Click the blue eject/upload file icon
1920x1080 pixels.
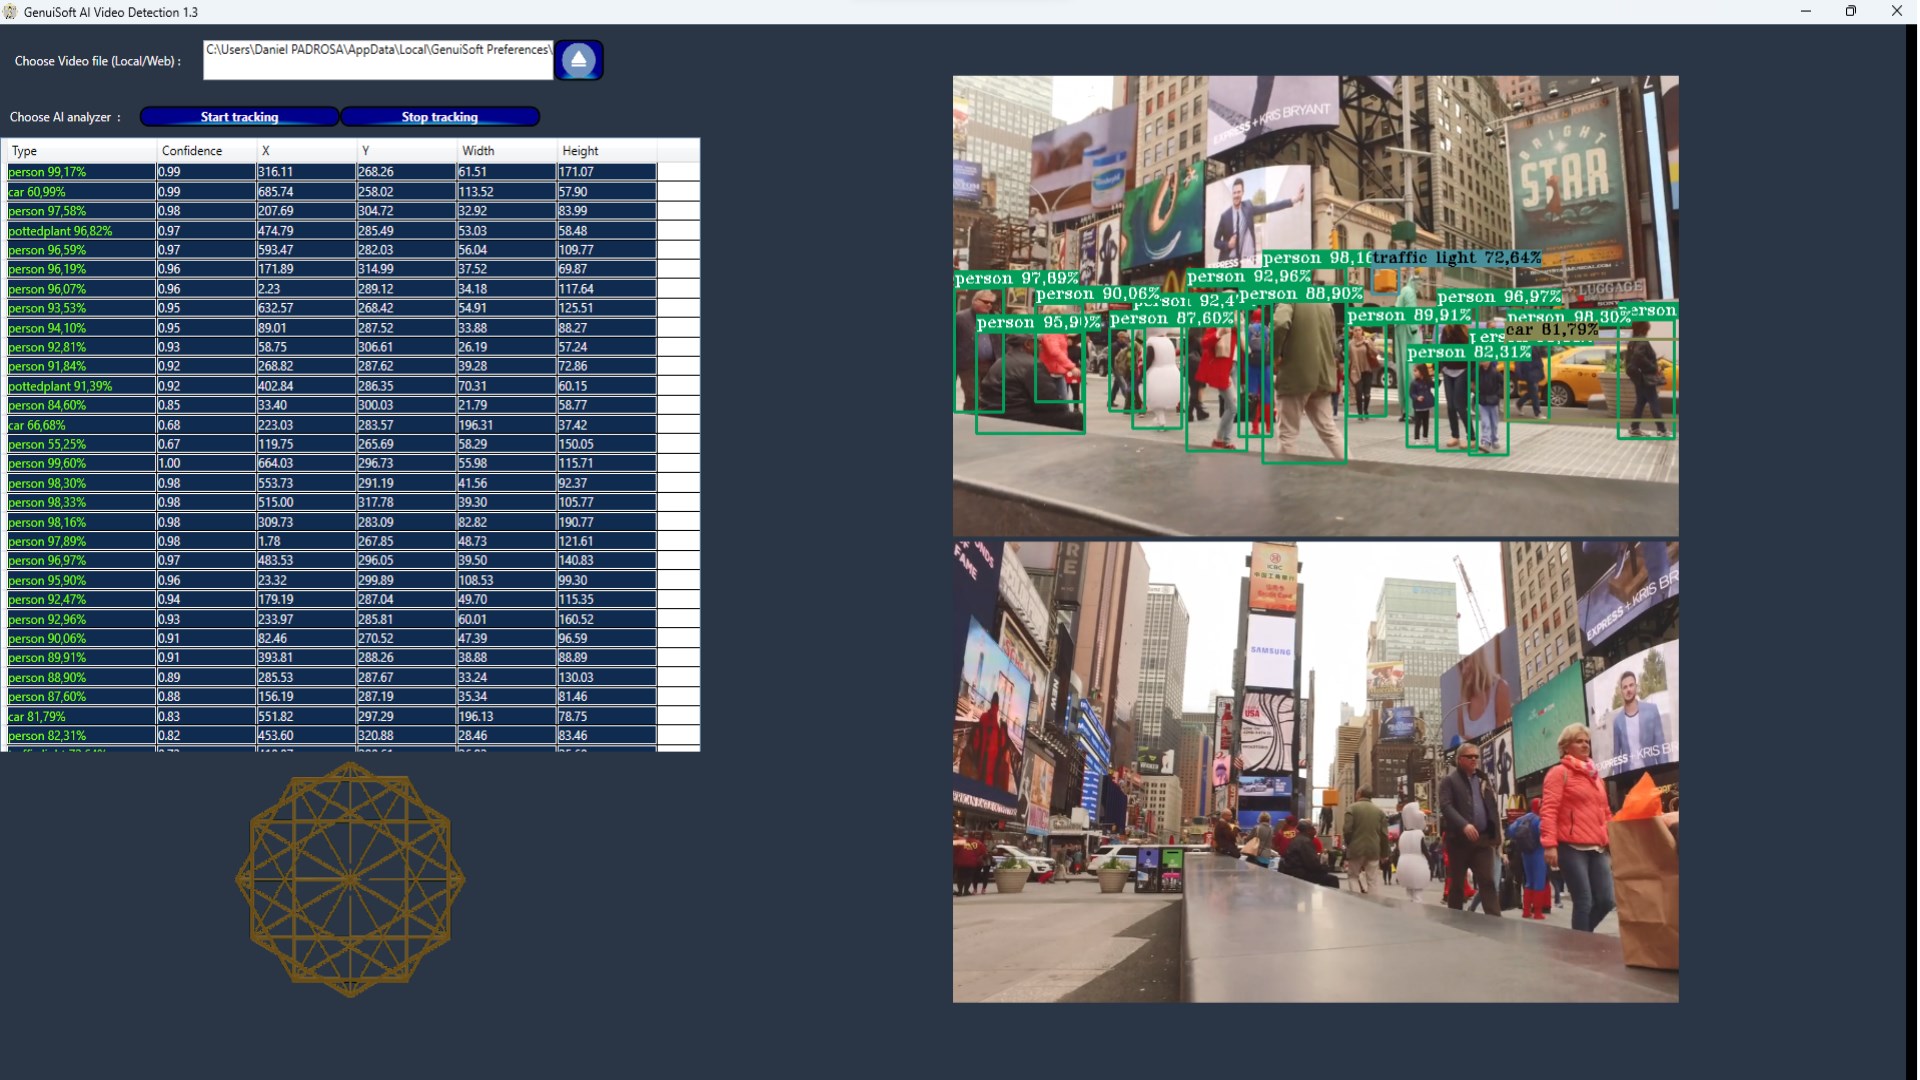coord(578,60)
